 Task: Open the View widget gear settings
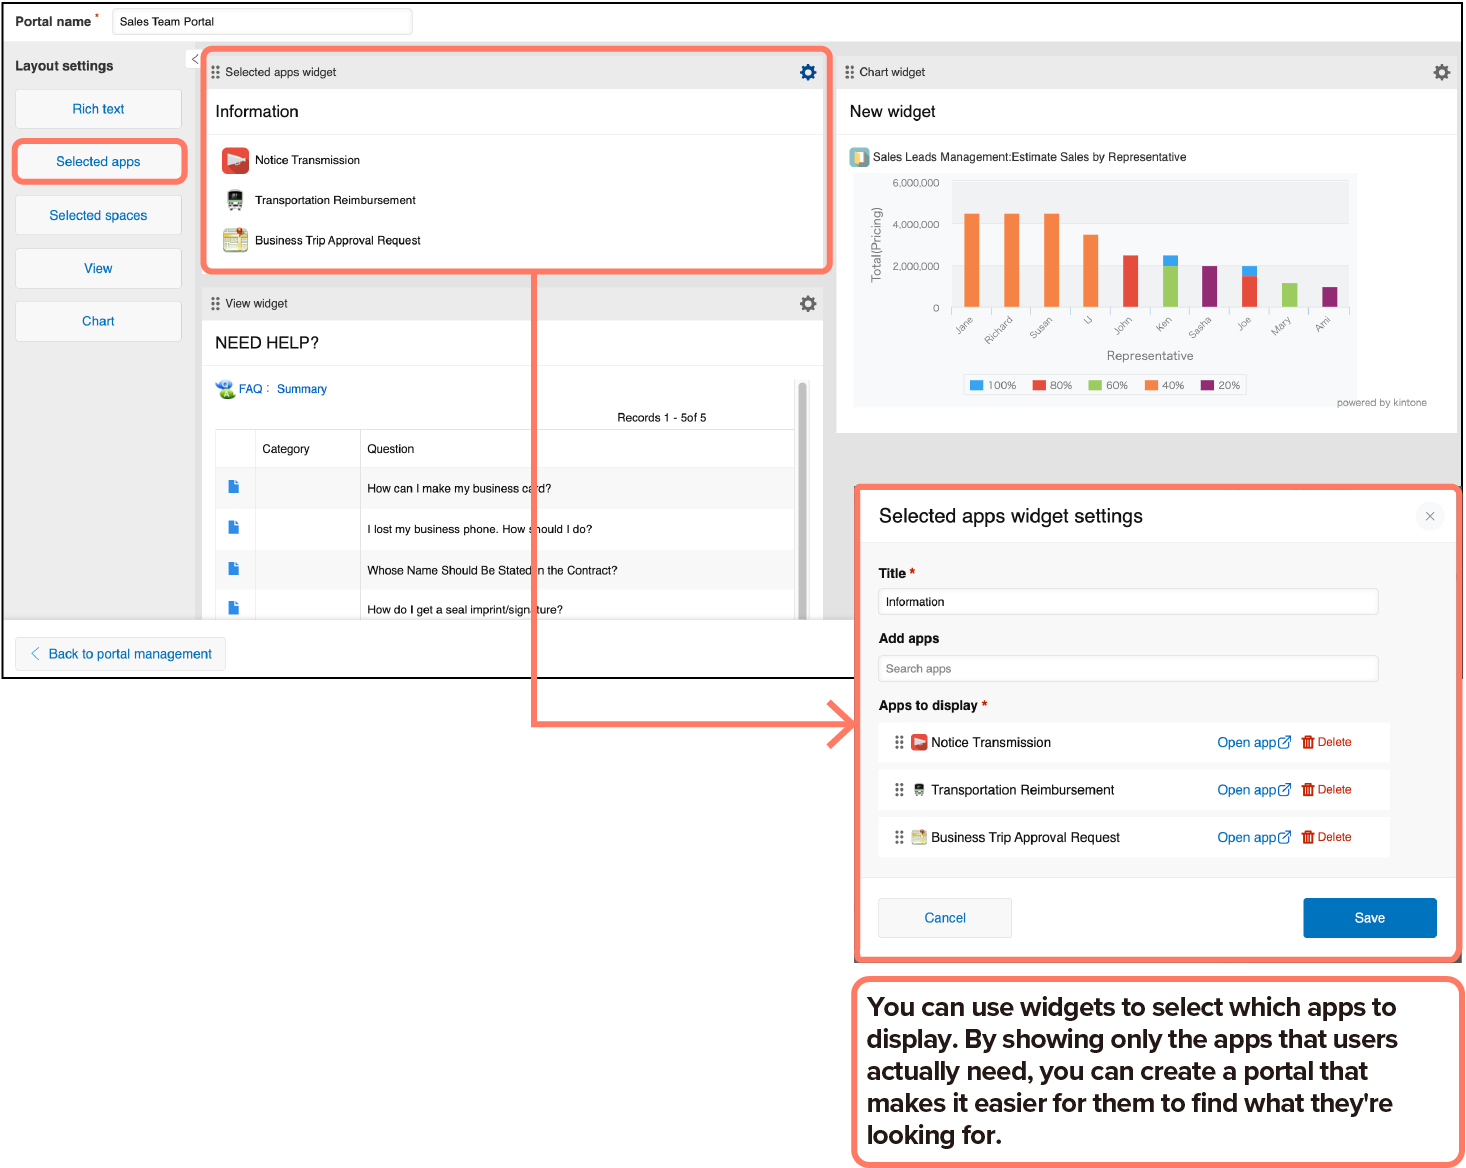click(808, 304)
